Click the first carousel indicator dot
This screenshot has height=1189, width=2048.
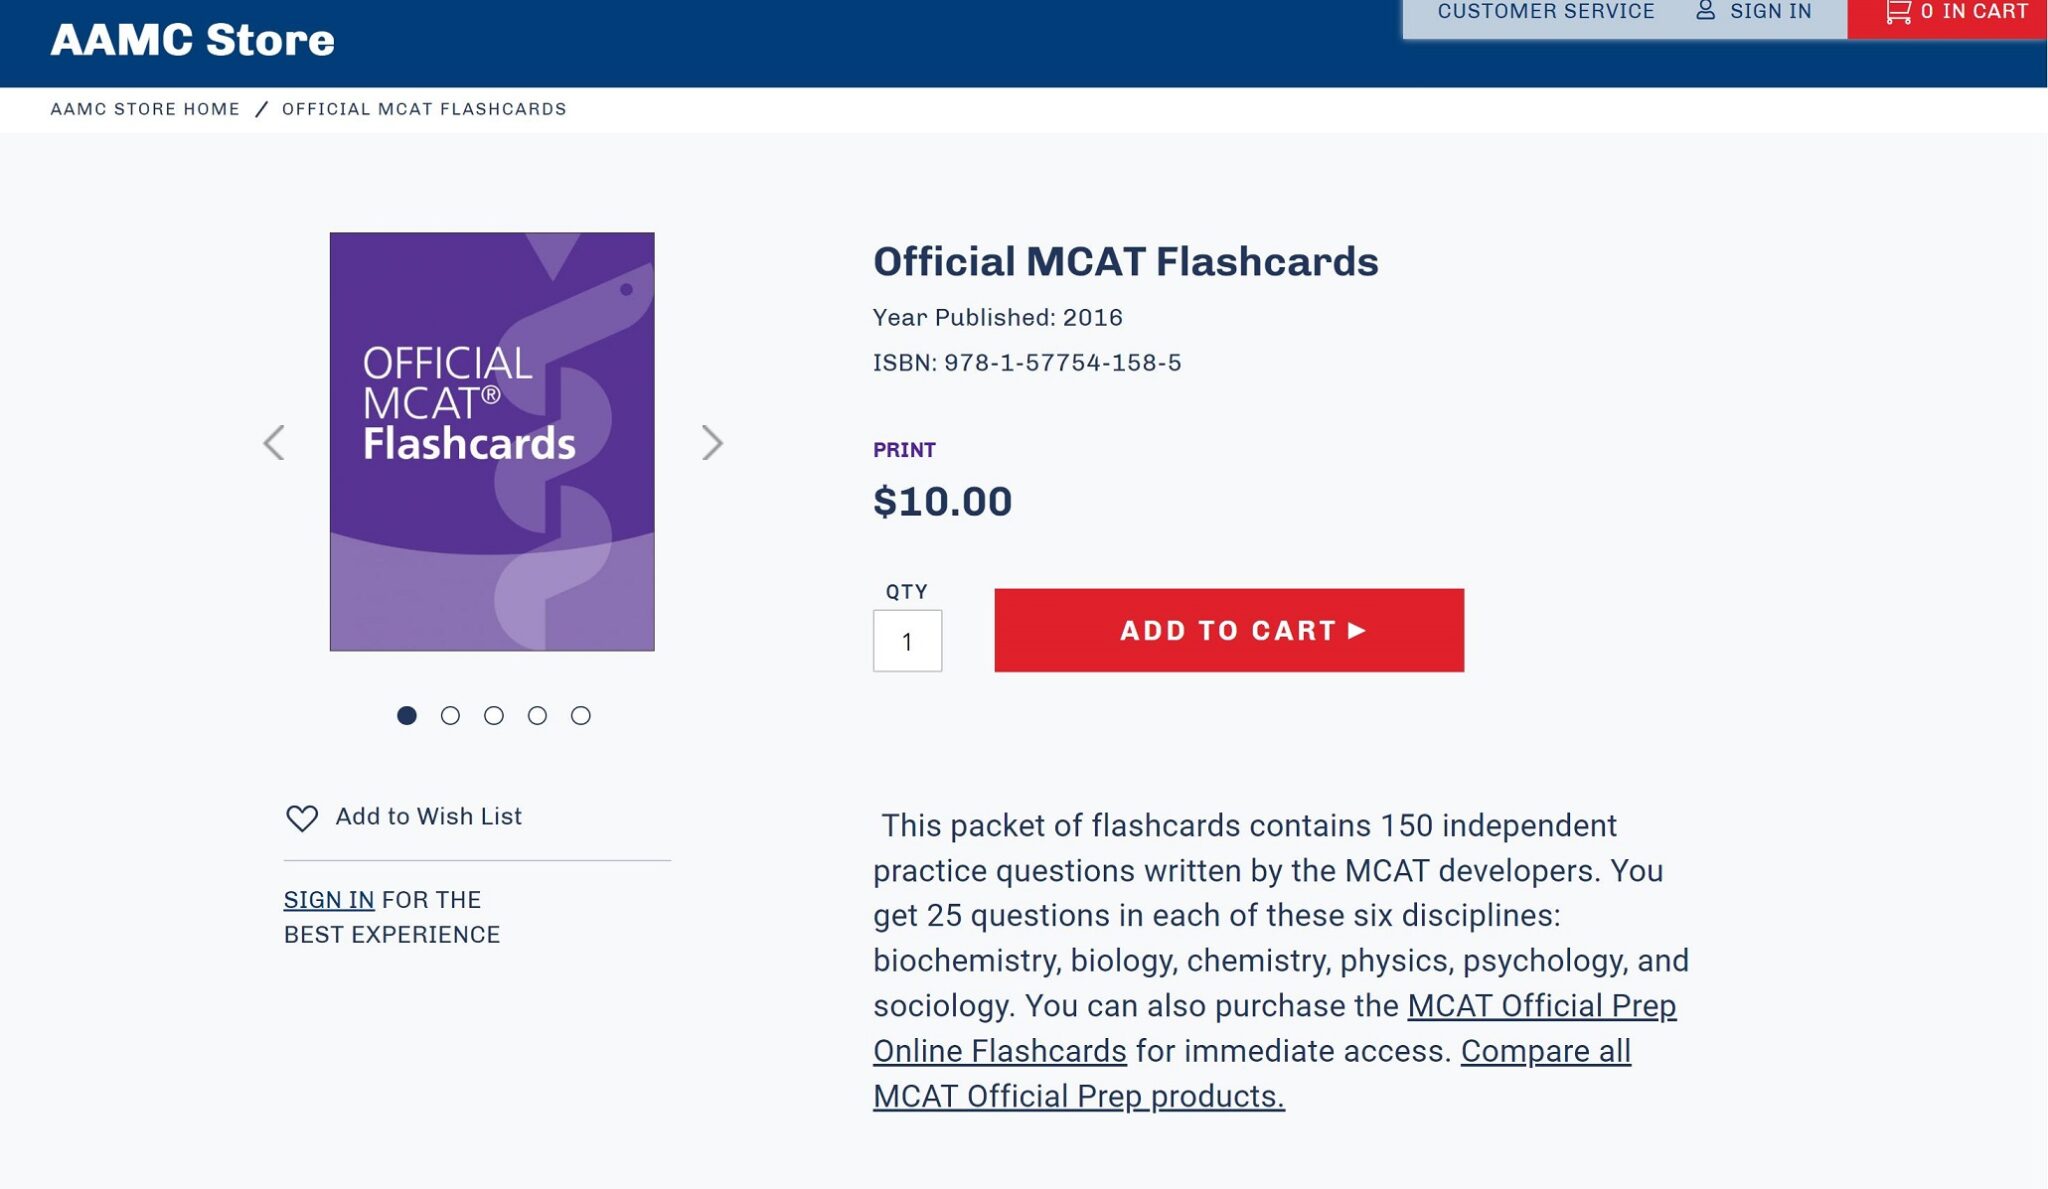coord(408,715)
